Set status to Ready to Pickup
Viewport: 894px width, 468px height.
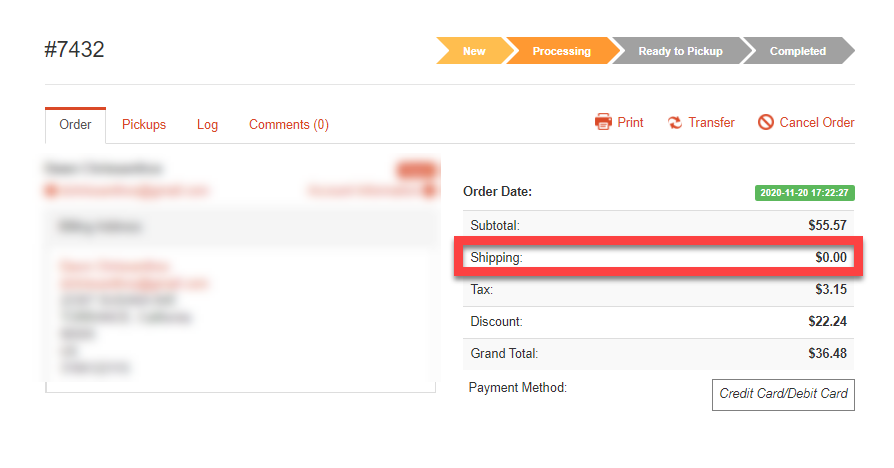pyautogui.click(x=680, y=51)
